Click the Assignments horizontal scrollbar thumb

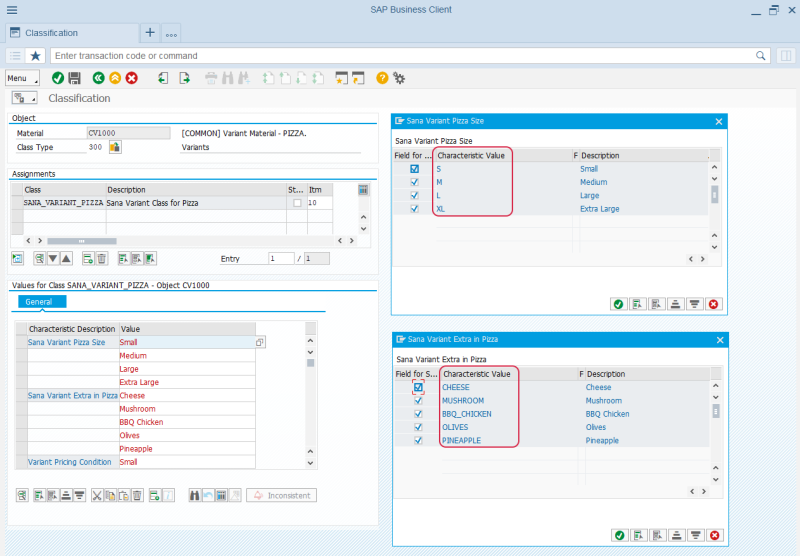[82, 241]
